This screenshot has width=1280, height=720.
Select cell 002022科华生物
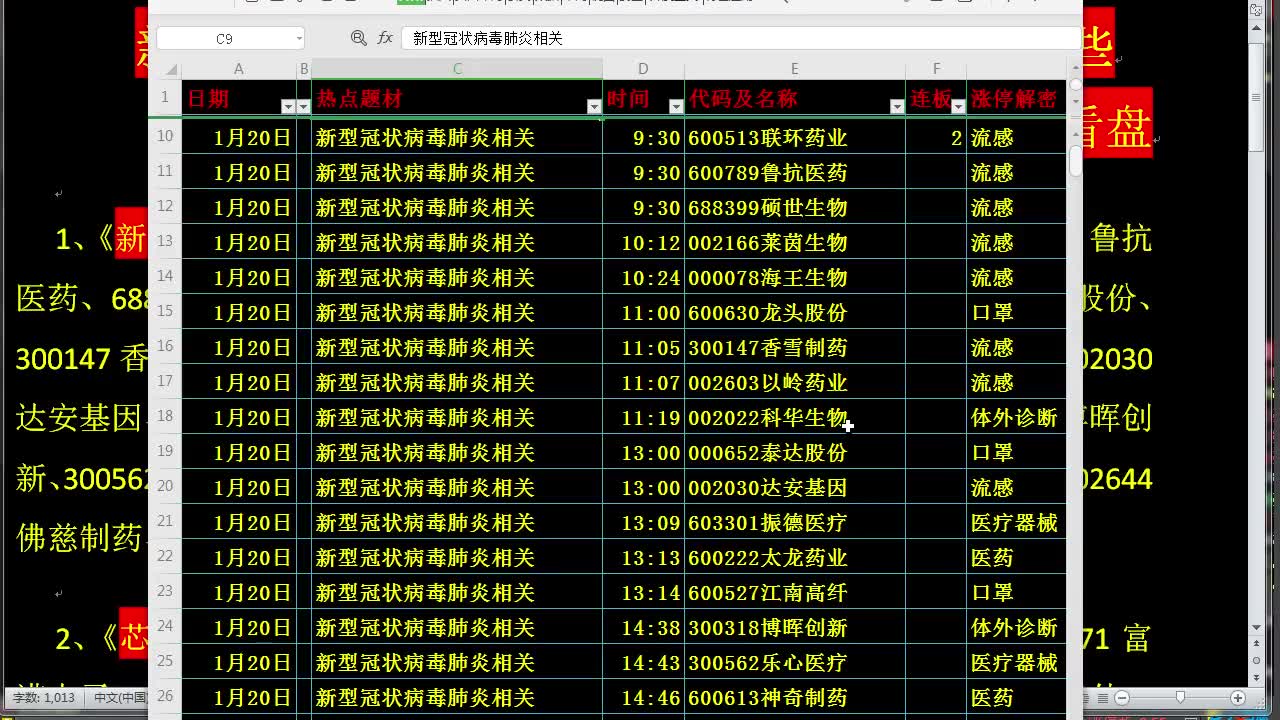pos(795,417)
